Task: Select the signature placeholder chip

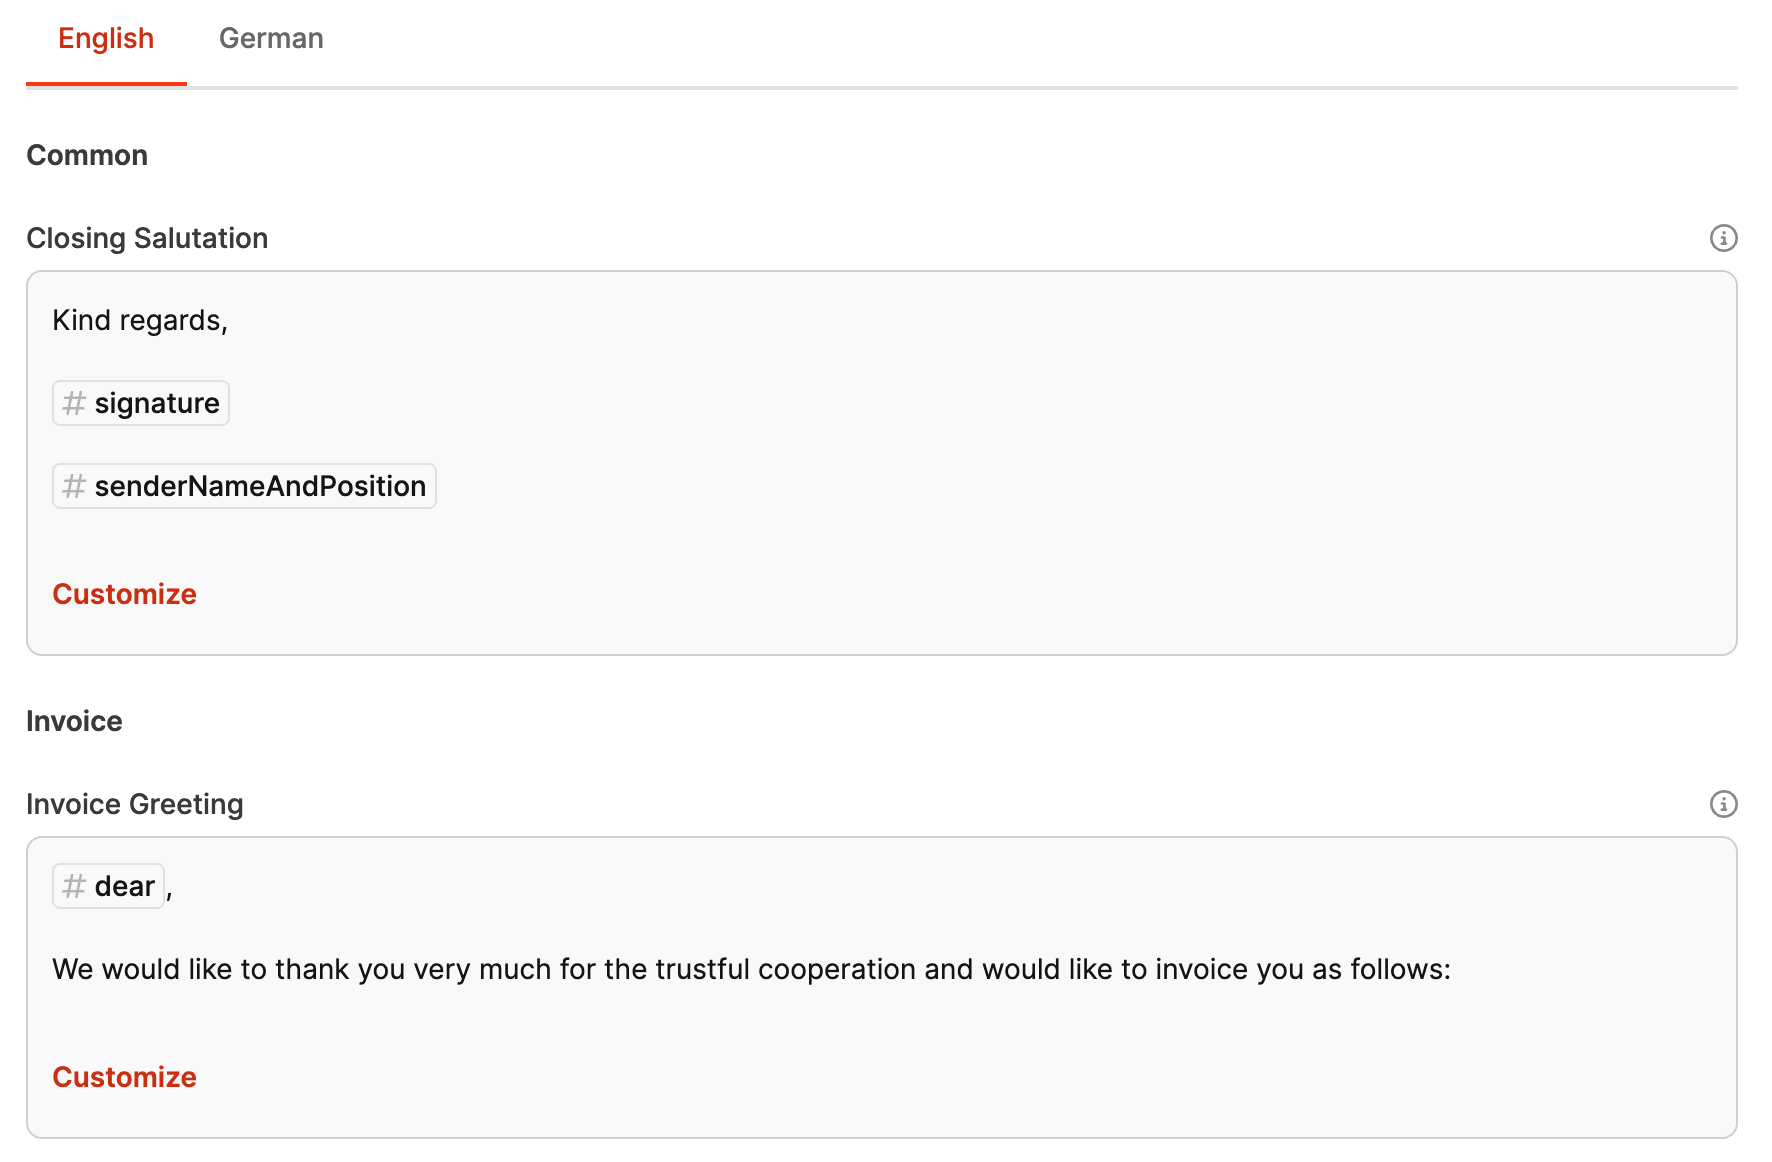Action: pyautogui.click(x=156, y=403)
